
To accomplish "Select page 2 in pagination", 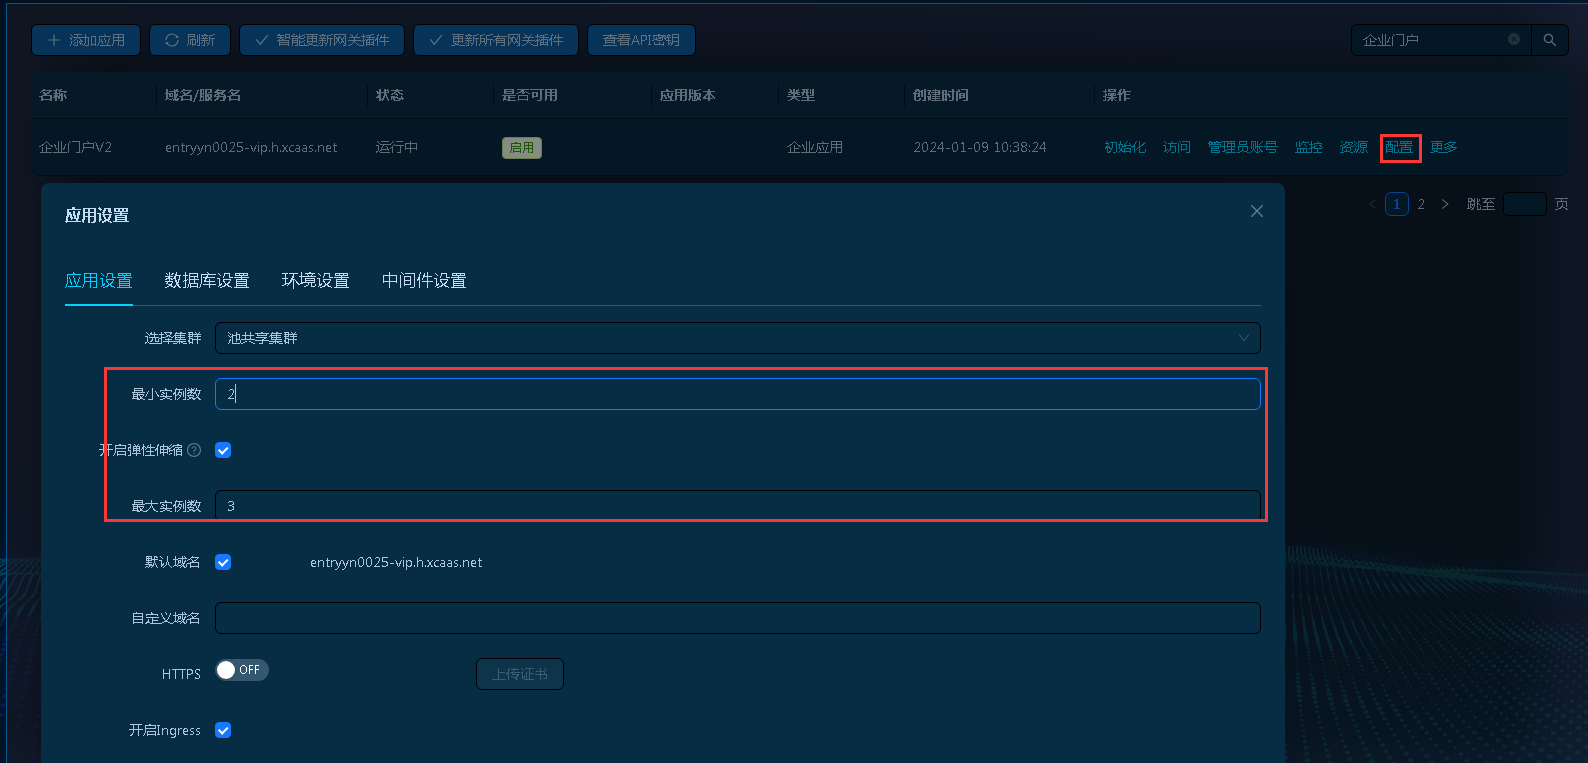I will (x=1421, y=204).
